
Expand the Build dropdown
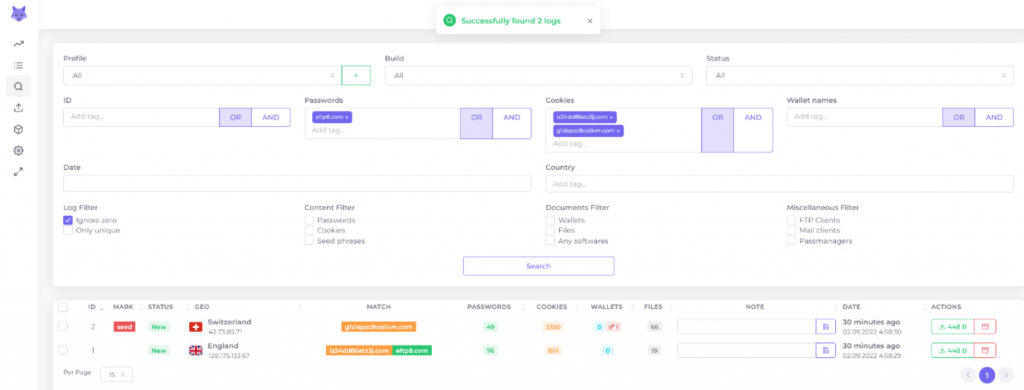(x=538, y=75)
